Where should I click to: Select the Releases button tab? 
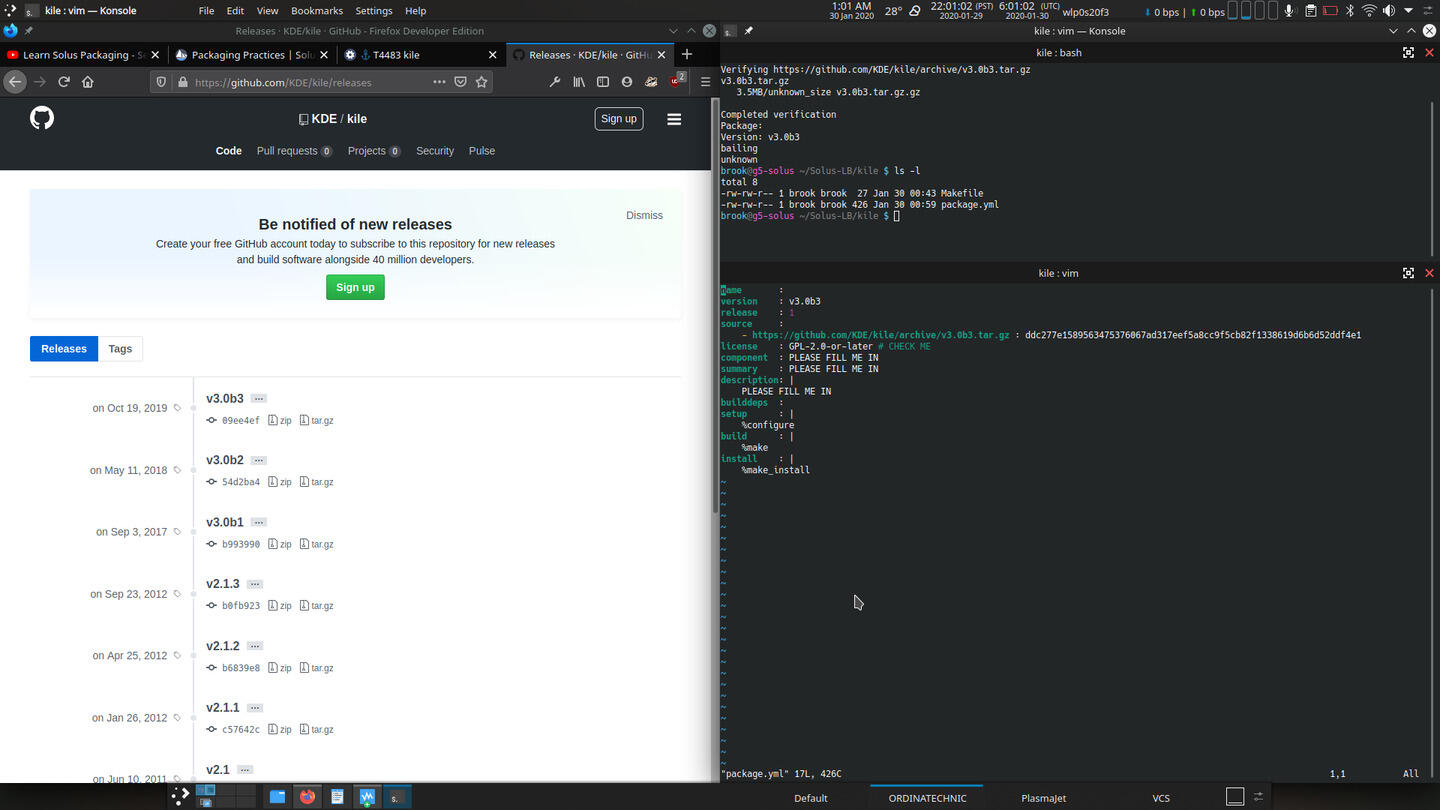[64, 349]
